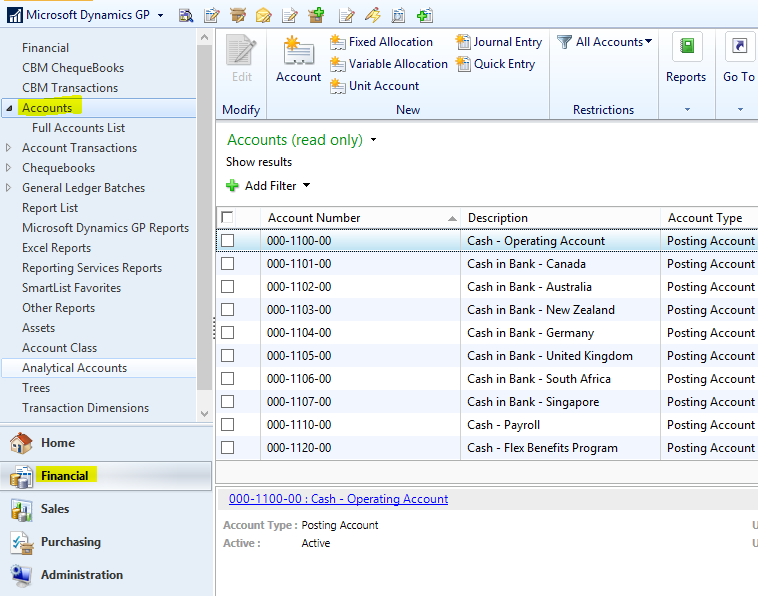This screenshot has width=758, height=596.
Task: Check the box for account 000-1104-00
Action: tap(228, 333)
